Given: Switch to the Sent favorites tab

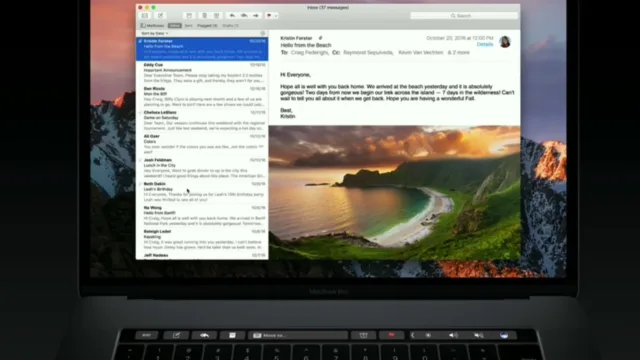Looking at the screenshot, I should click(188, 25).
